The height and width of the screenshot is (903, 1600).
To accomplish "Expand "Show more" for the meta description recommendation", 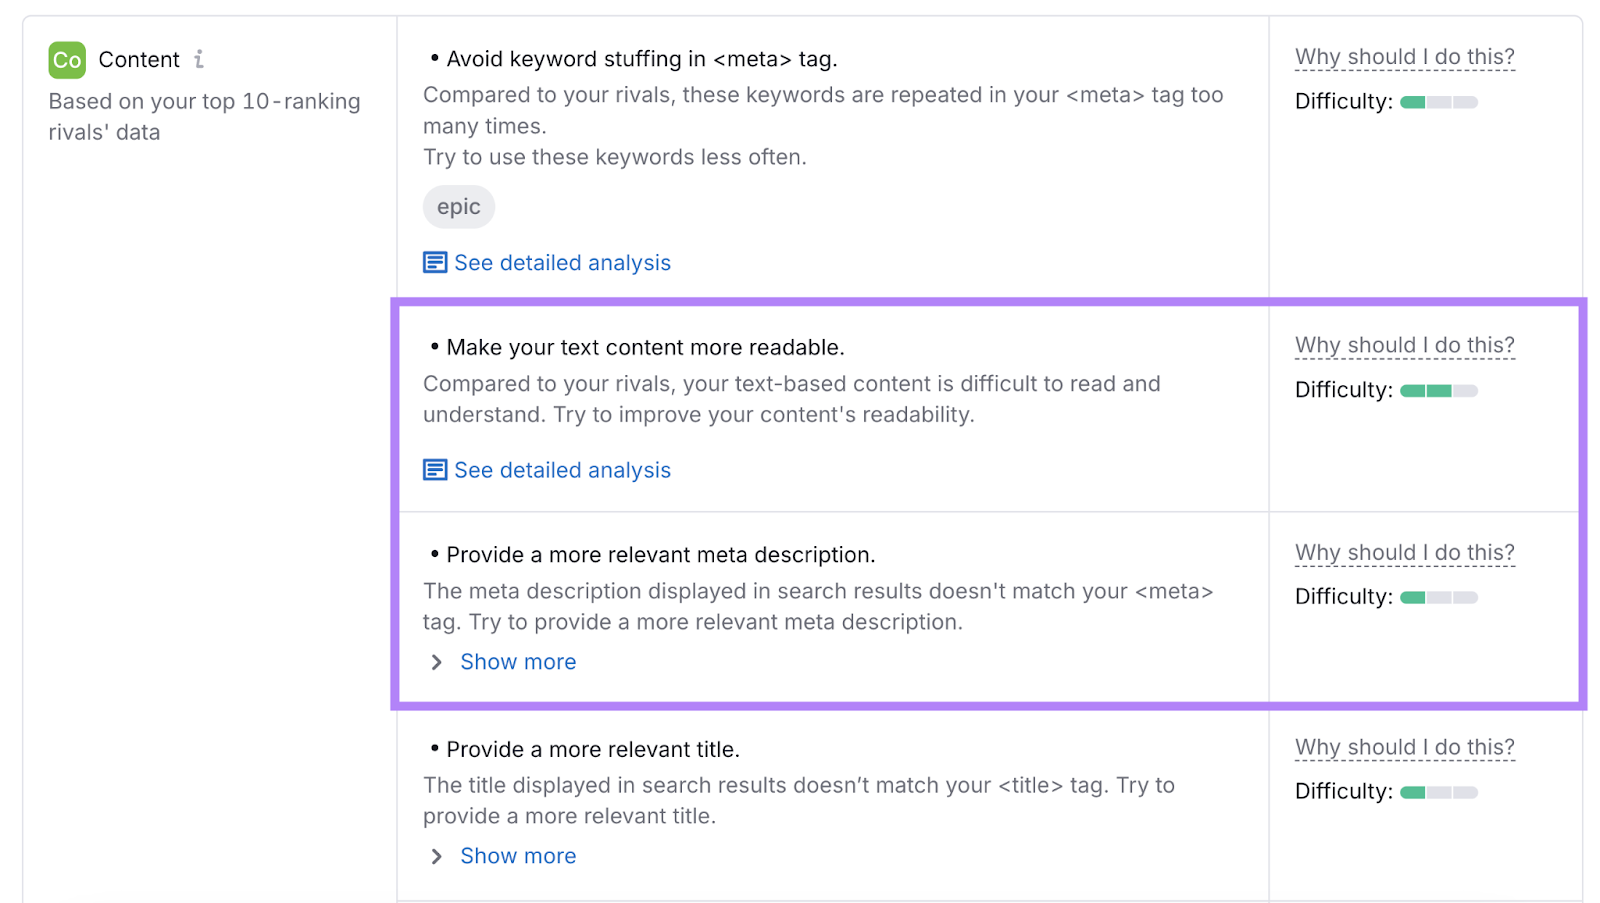I will click(517, 661).
